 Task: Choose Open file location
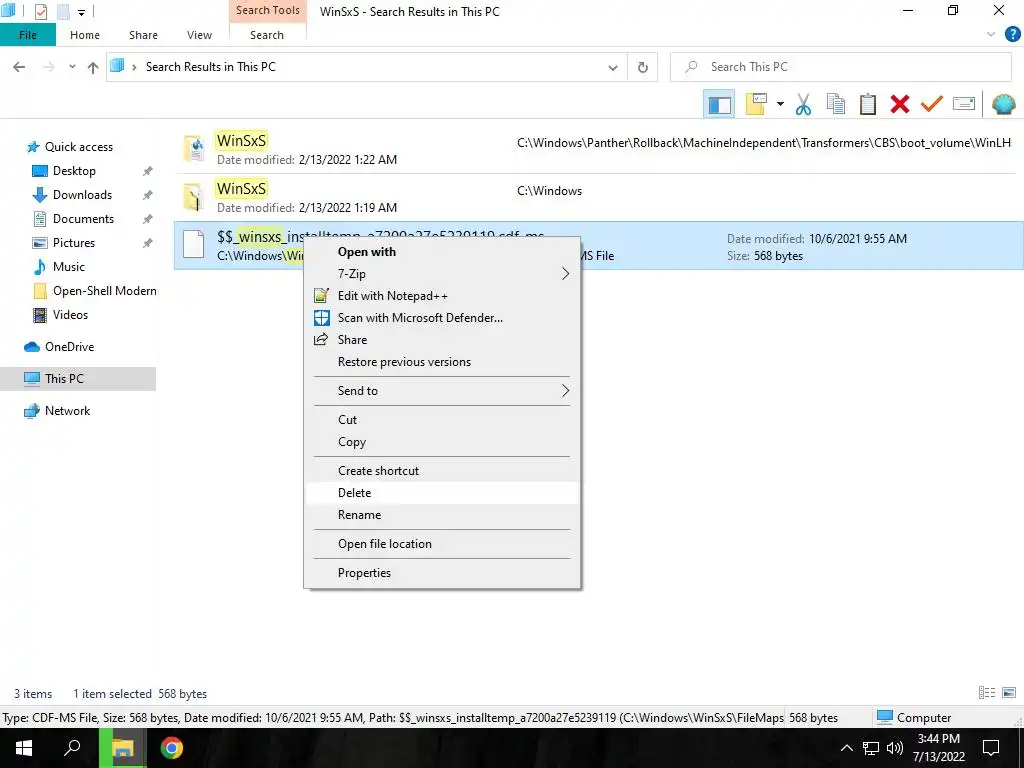click(442, 544)
